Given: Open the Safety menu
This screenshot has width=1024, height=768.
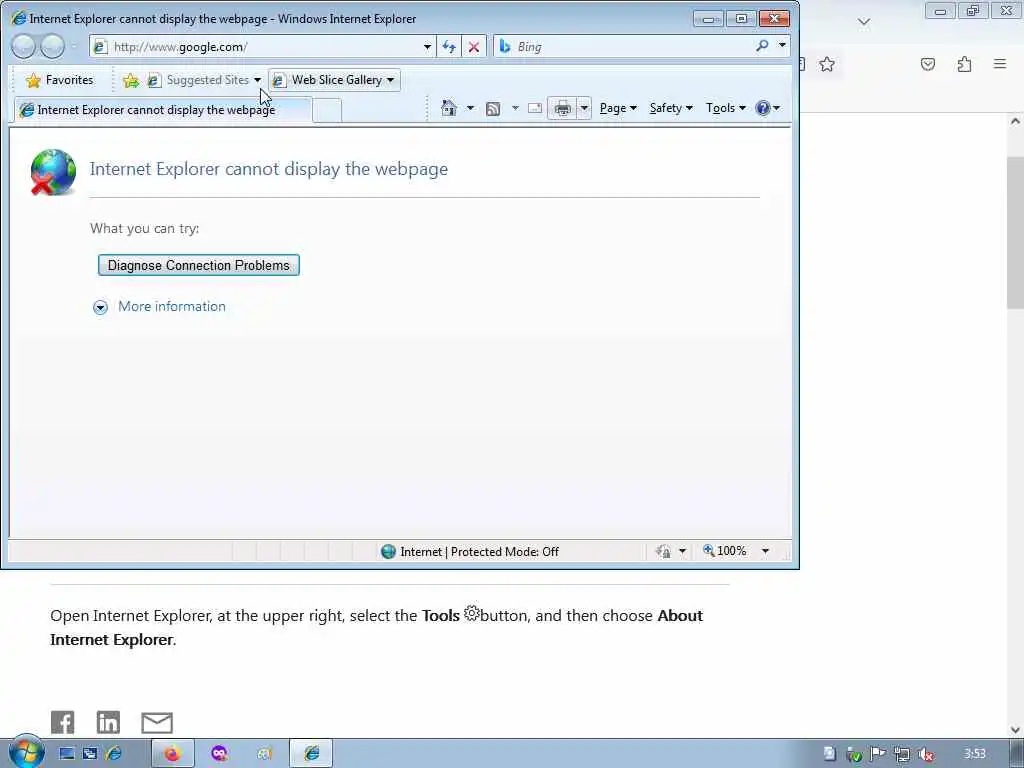Looking at the screenshot, I should pos(671,108).
